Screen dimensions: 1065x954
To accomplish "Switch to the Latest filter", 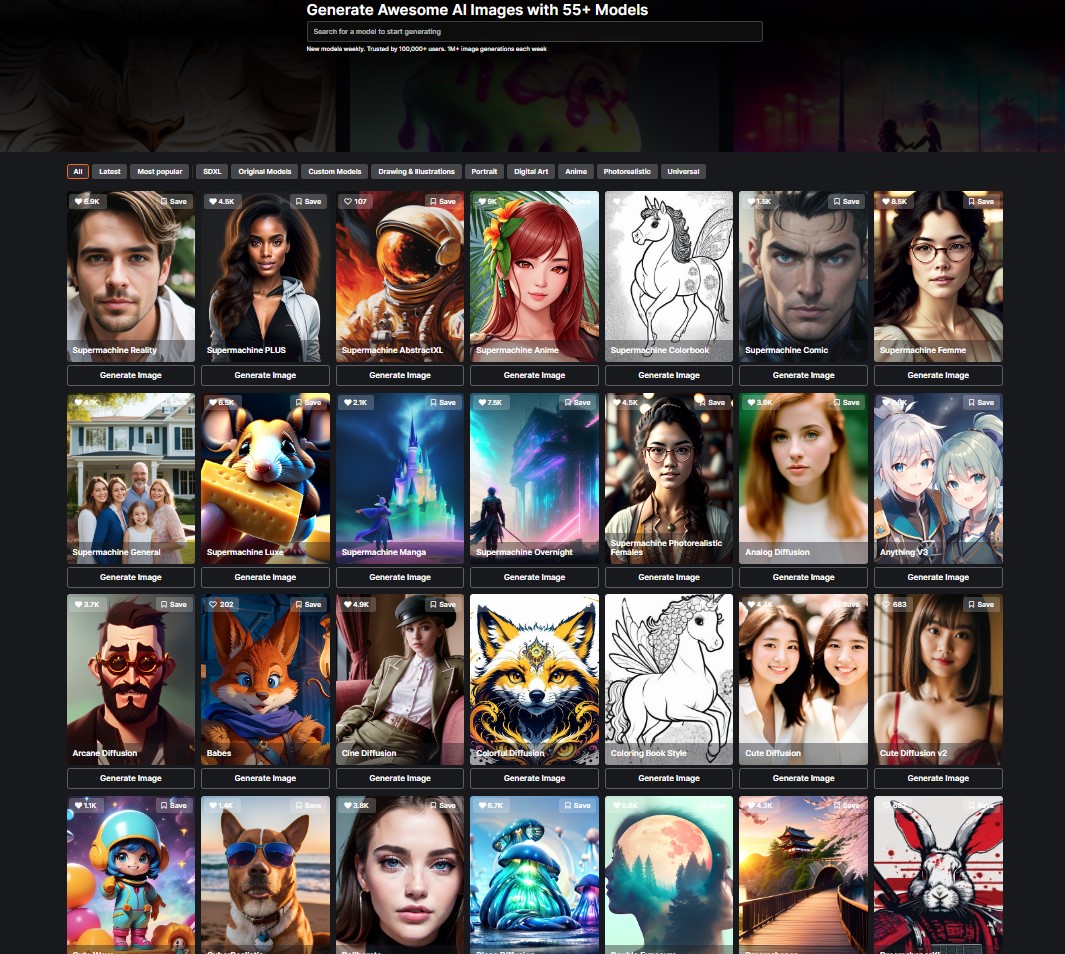I will tap(109, 172).
